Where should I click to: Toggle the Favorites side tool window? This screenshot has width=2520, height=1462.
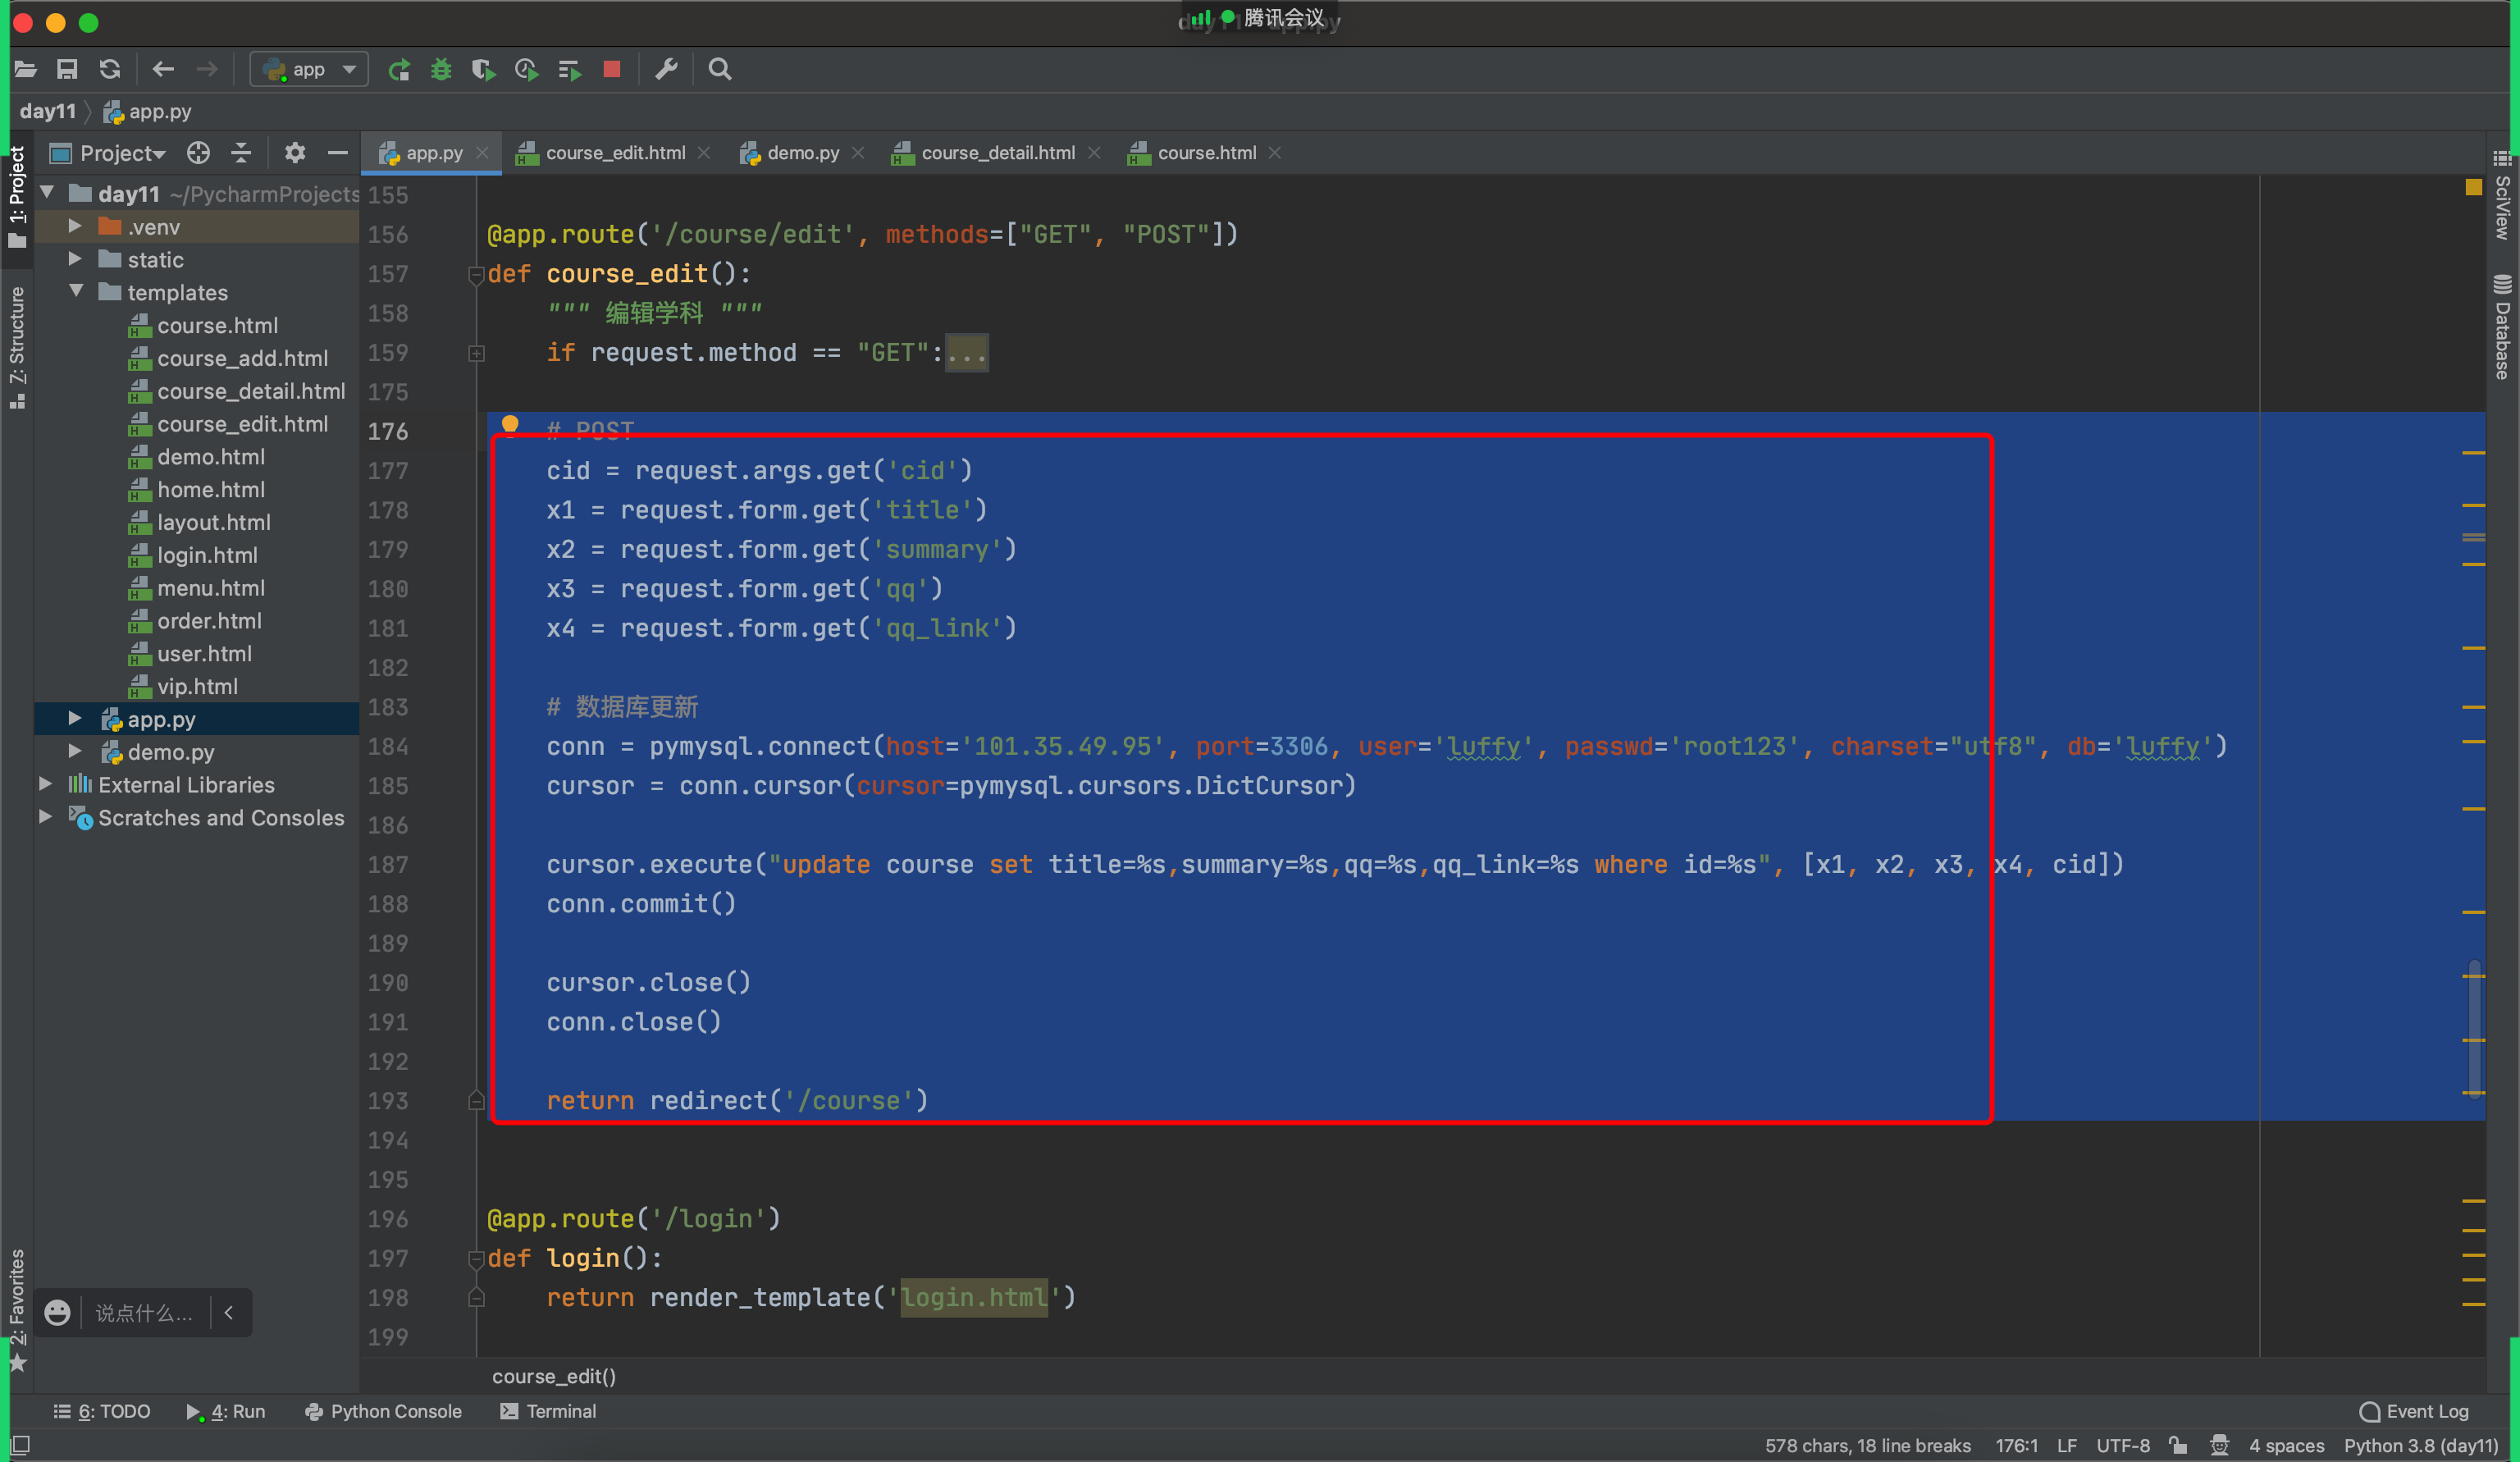tap(17, 1310)
